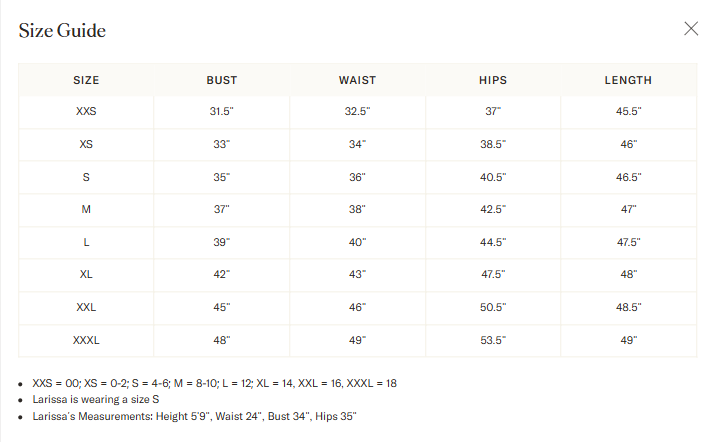
Task: Click the Size Guide heading
Action: click(62, 31)
